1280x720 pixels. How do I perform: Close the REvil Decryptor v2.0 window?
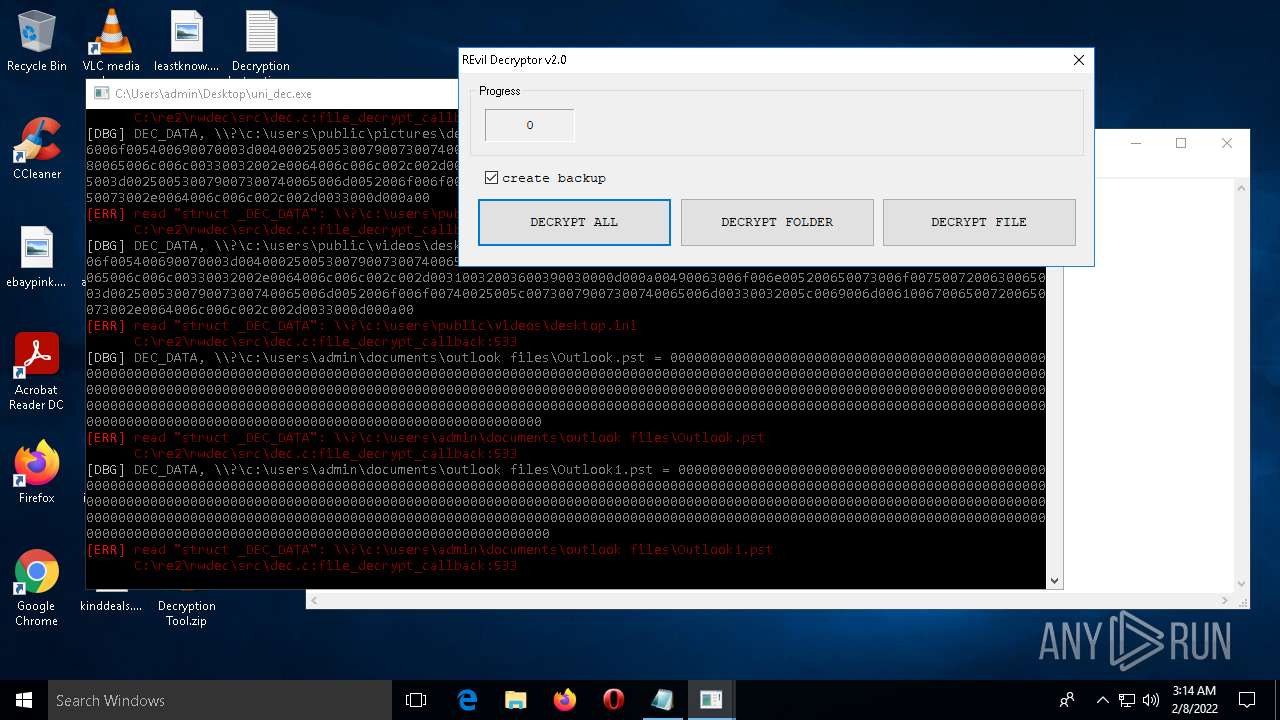click(1078, 60)
